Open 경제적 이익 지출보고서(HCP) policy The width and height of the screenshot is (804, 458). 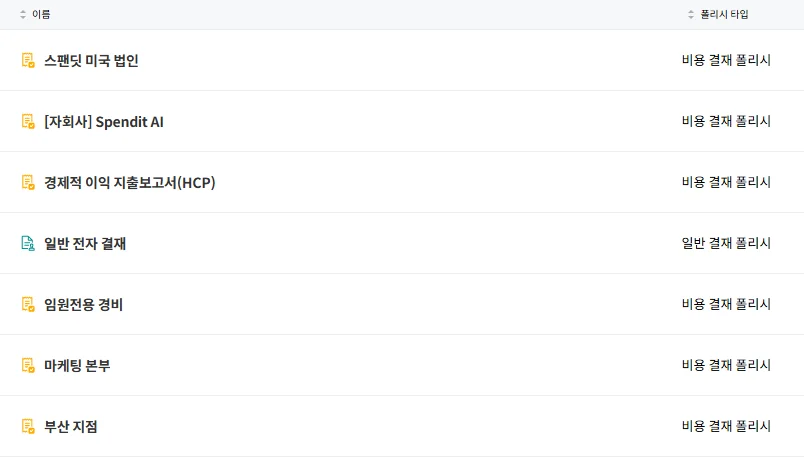130,182
